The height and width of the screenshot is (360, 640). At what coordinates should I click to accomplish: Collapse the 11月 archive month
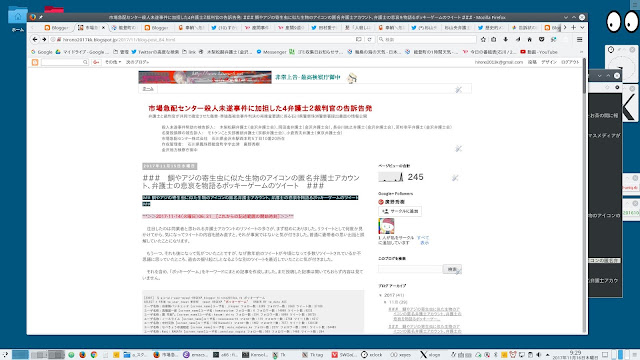pos(385,302)
